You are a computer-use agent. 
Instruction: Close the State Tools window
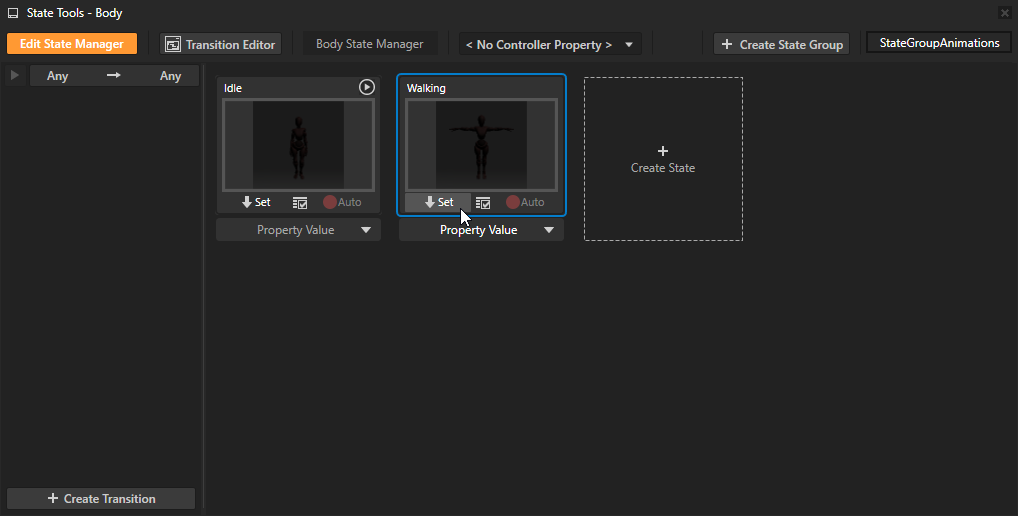coord(1004,12)
